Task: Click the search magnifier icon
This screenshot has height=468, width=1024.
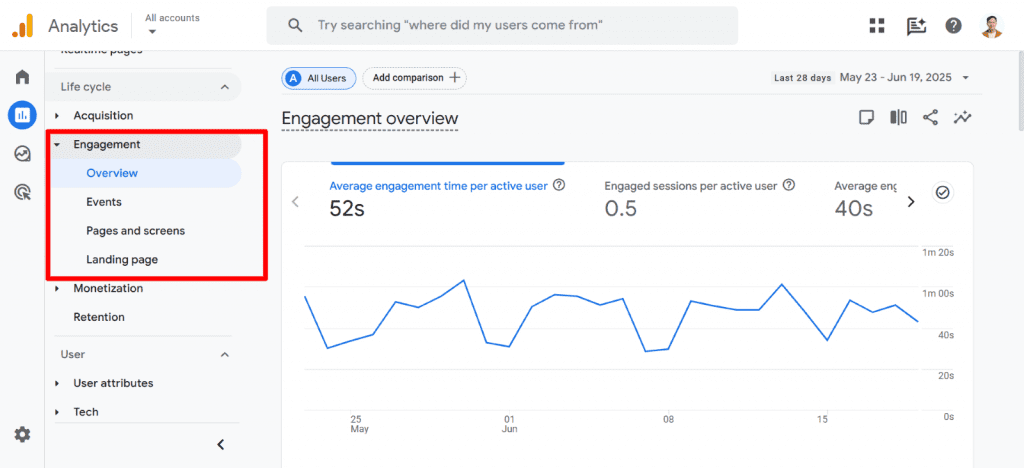Action: point(295,25)
